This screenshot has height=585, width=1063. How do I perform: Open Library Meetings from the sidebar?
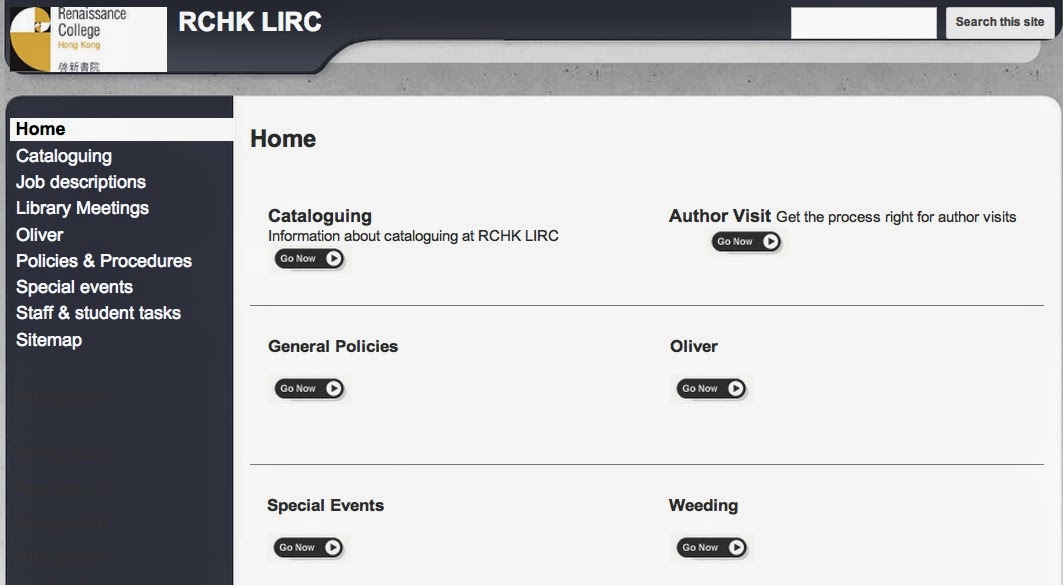82,208
